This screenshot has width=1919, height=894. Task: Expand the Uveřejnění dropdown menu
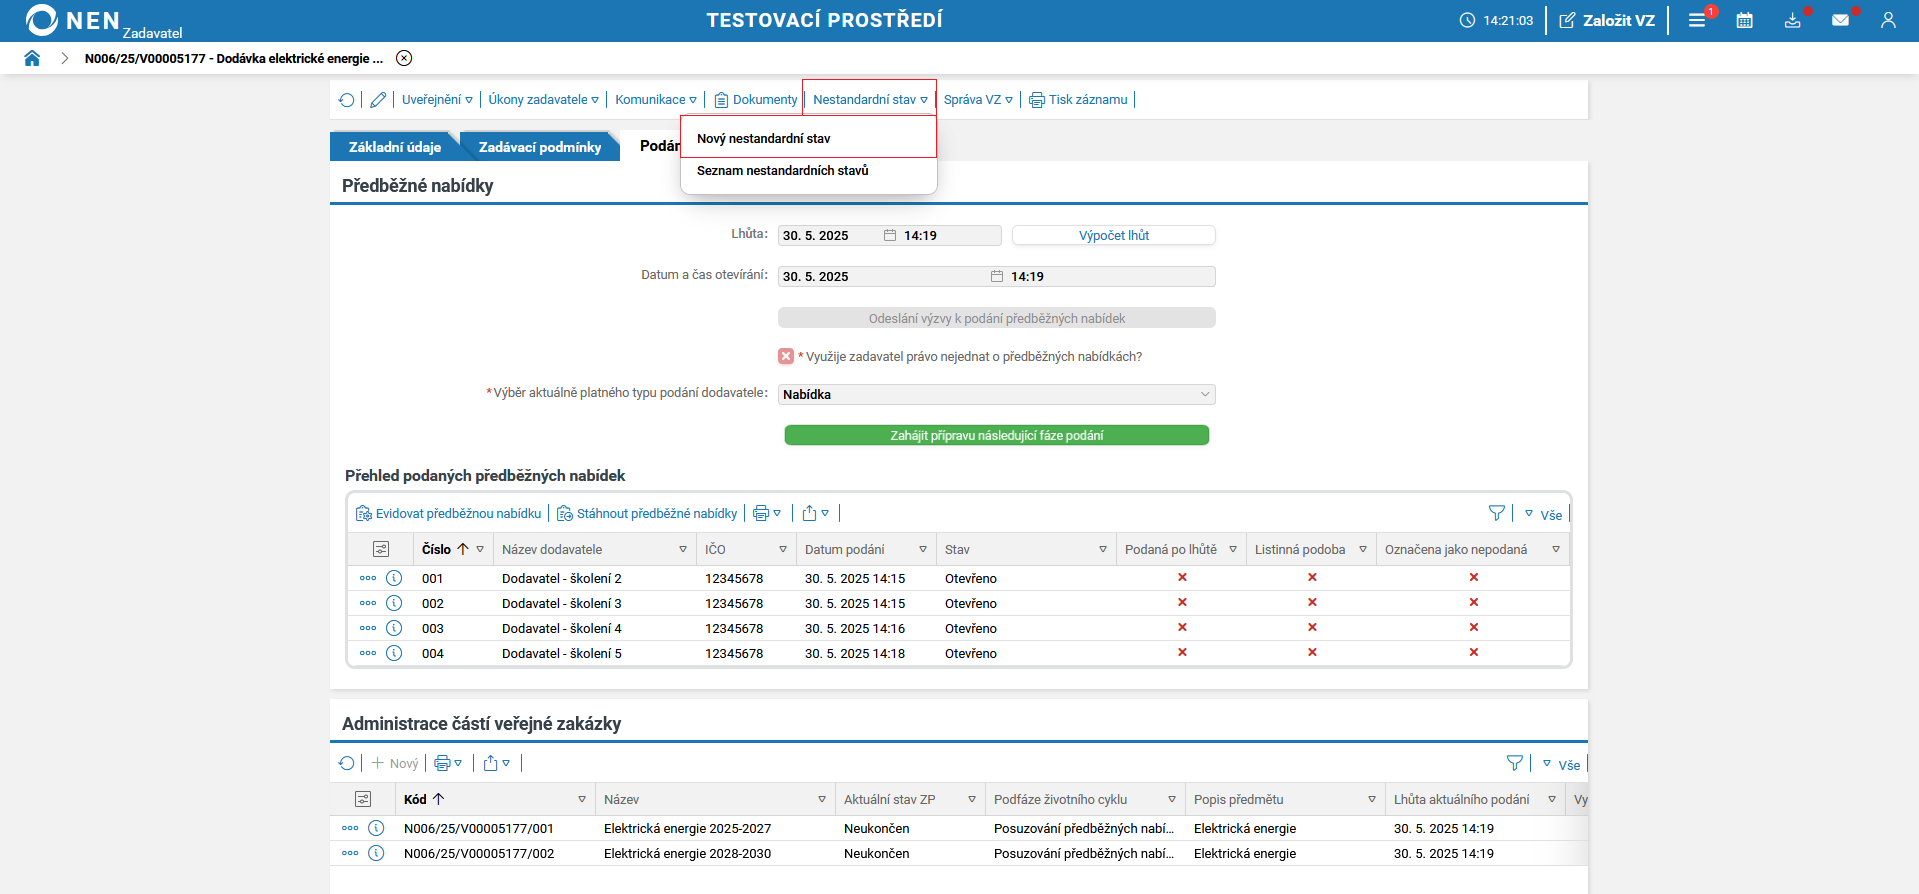[x=437, y=100]
